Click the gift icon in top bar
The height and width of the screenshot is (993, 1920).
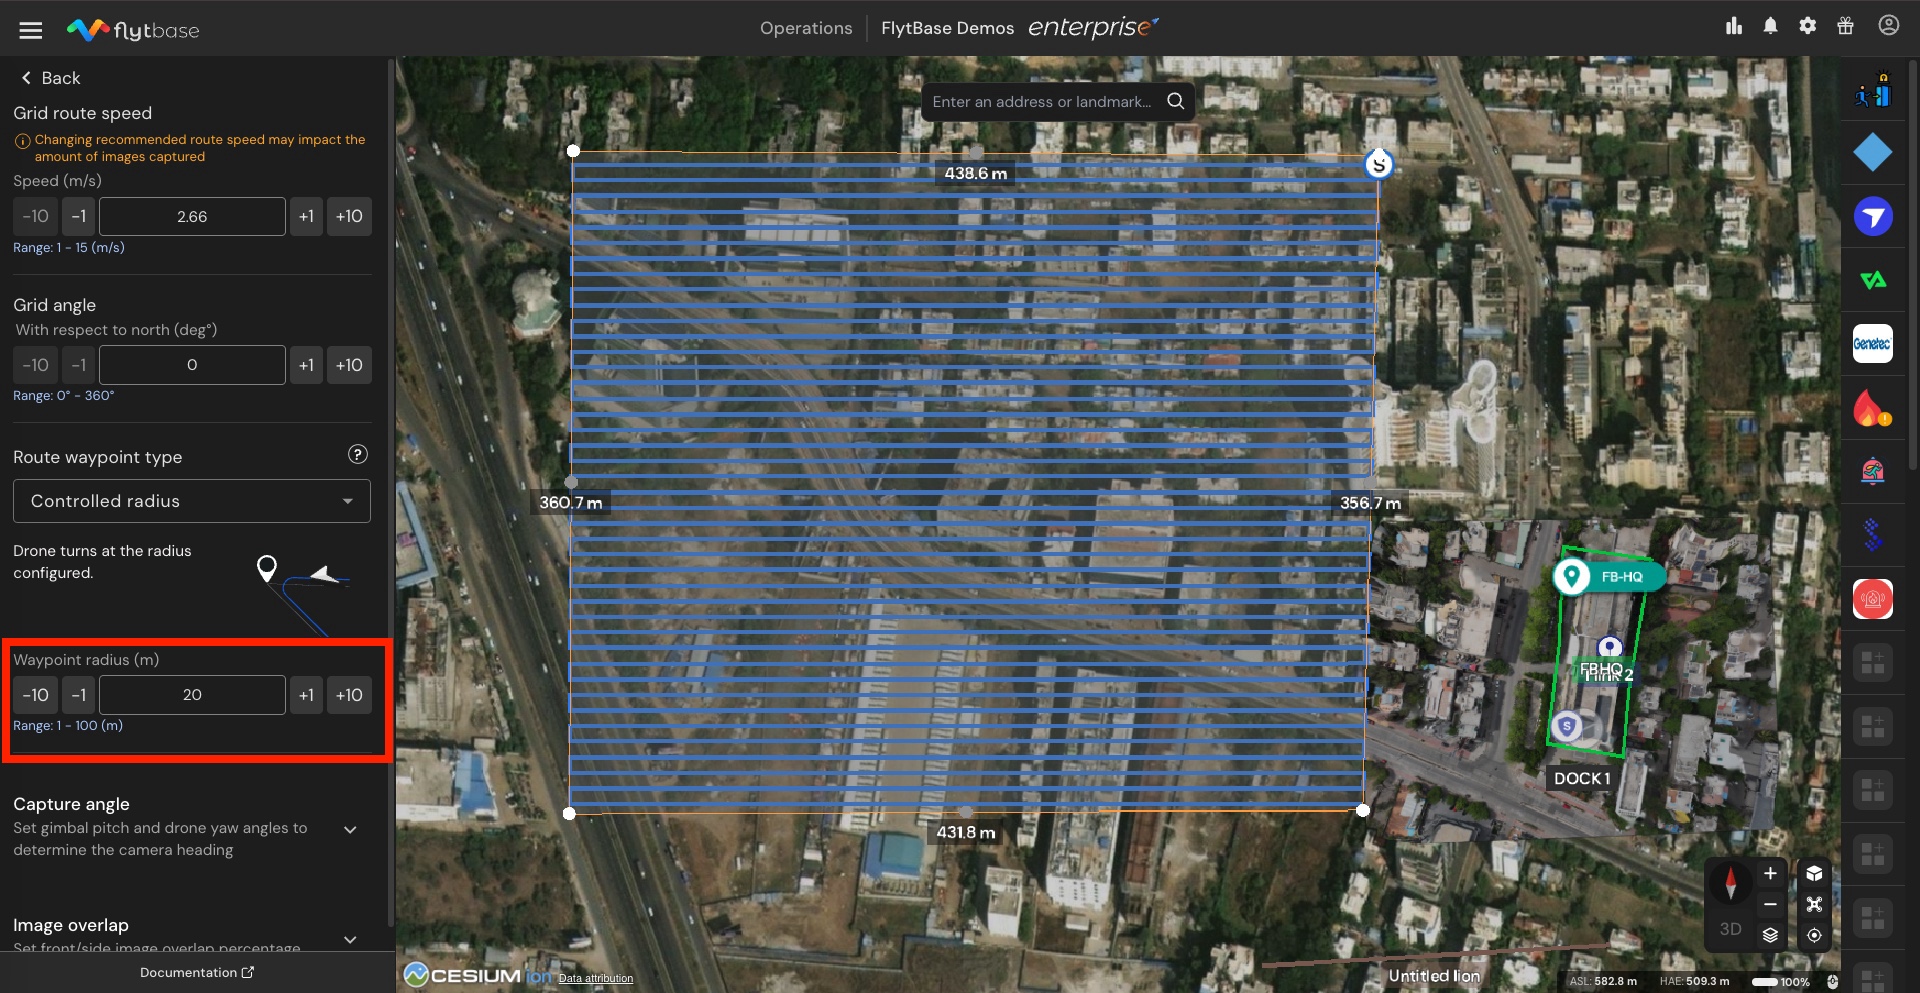[x=1845, y=26]
